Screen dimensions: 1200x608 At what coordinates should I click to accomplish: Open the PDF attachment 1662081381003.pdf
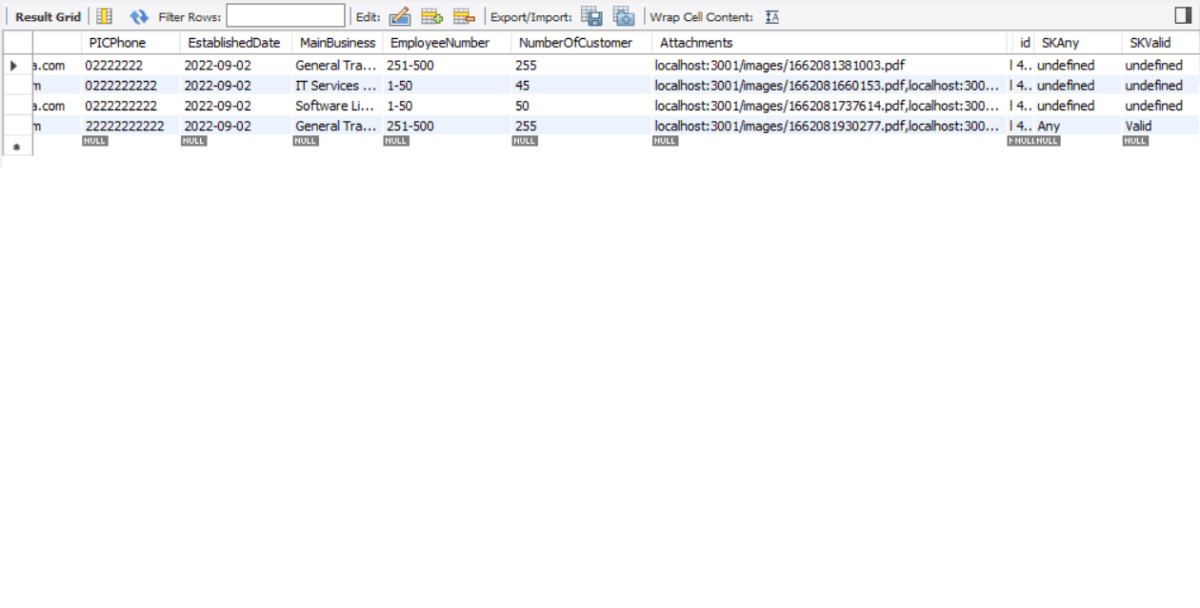[x=781, y=65]
